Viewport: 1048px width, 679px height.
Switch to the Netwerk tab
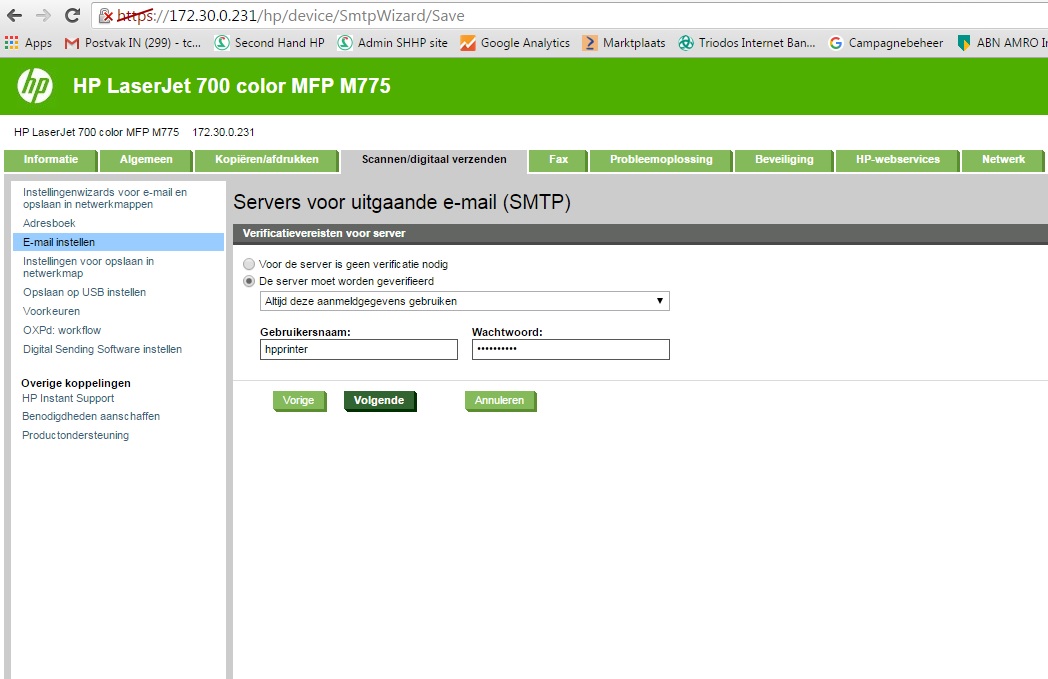point(1003,160)
